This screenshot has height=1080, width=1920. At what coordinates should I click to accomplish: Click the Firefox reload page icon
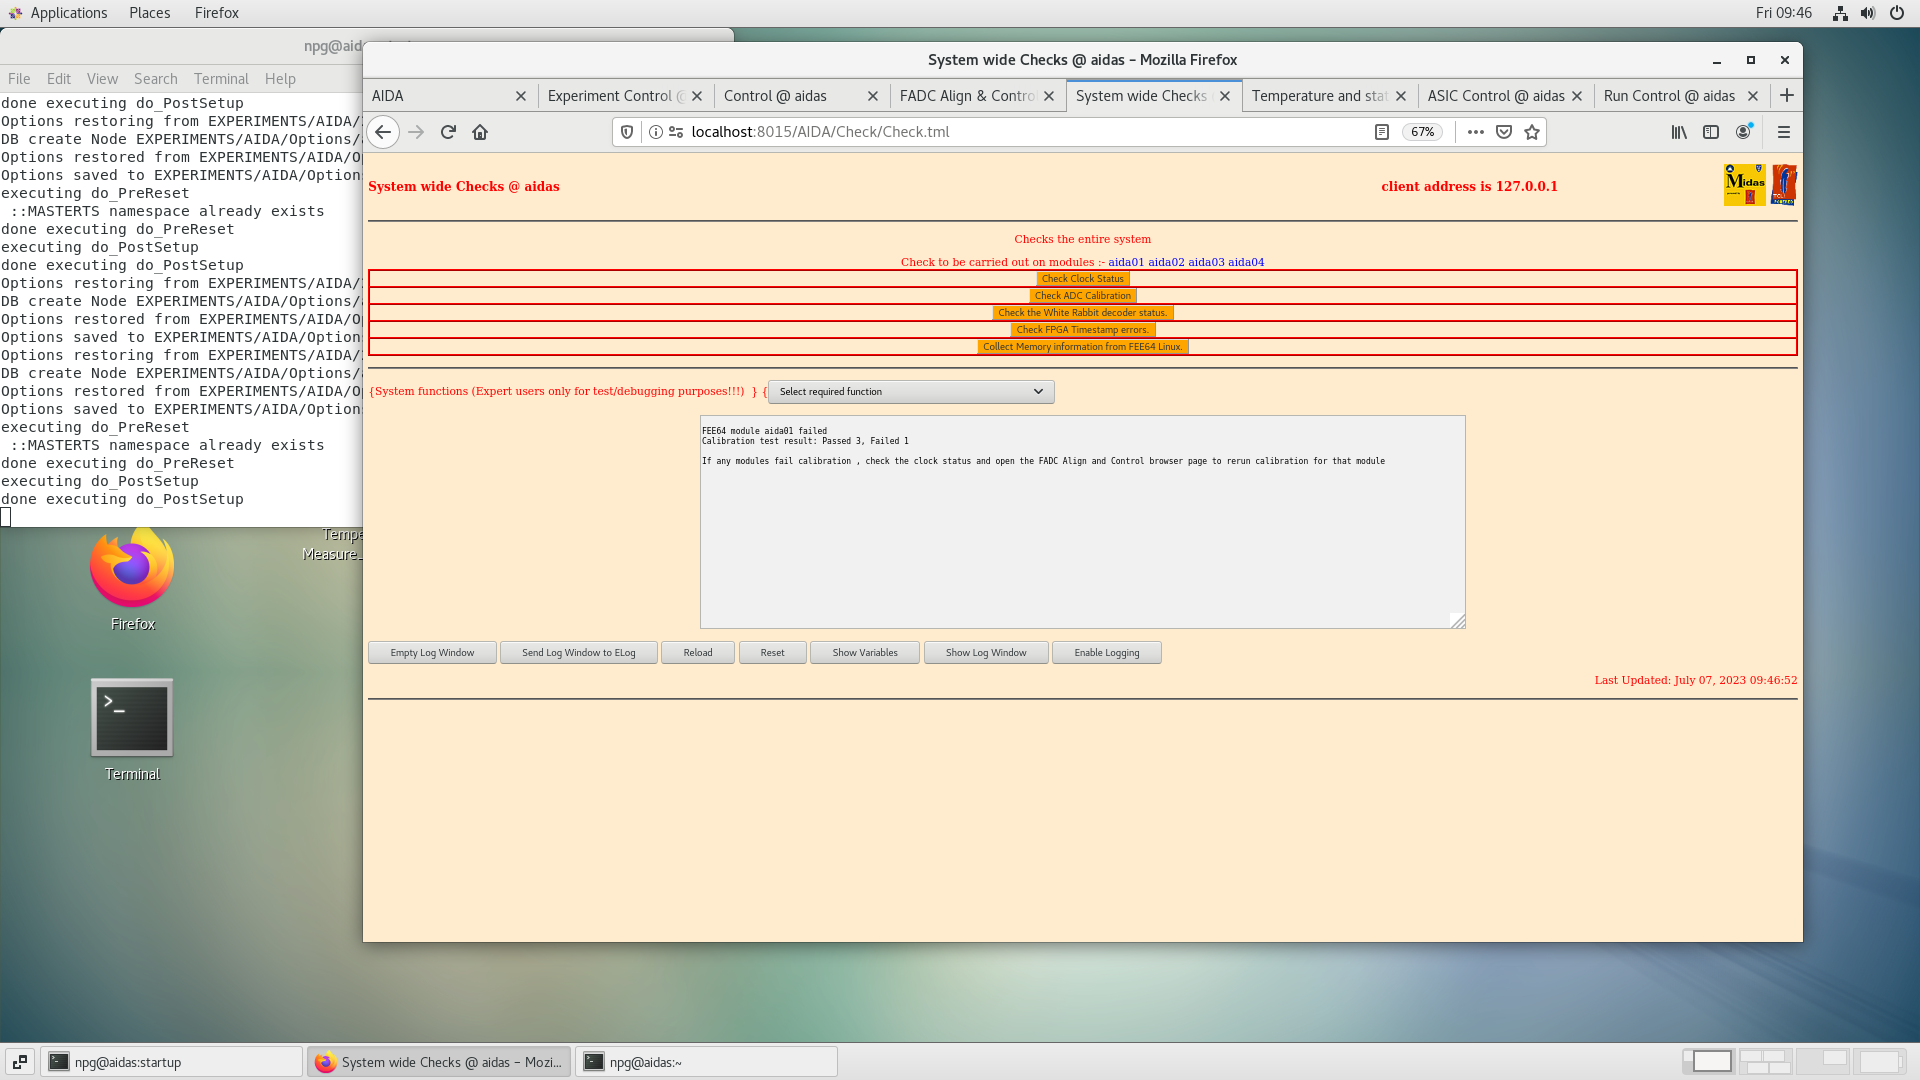click(x=448, y=132)
